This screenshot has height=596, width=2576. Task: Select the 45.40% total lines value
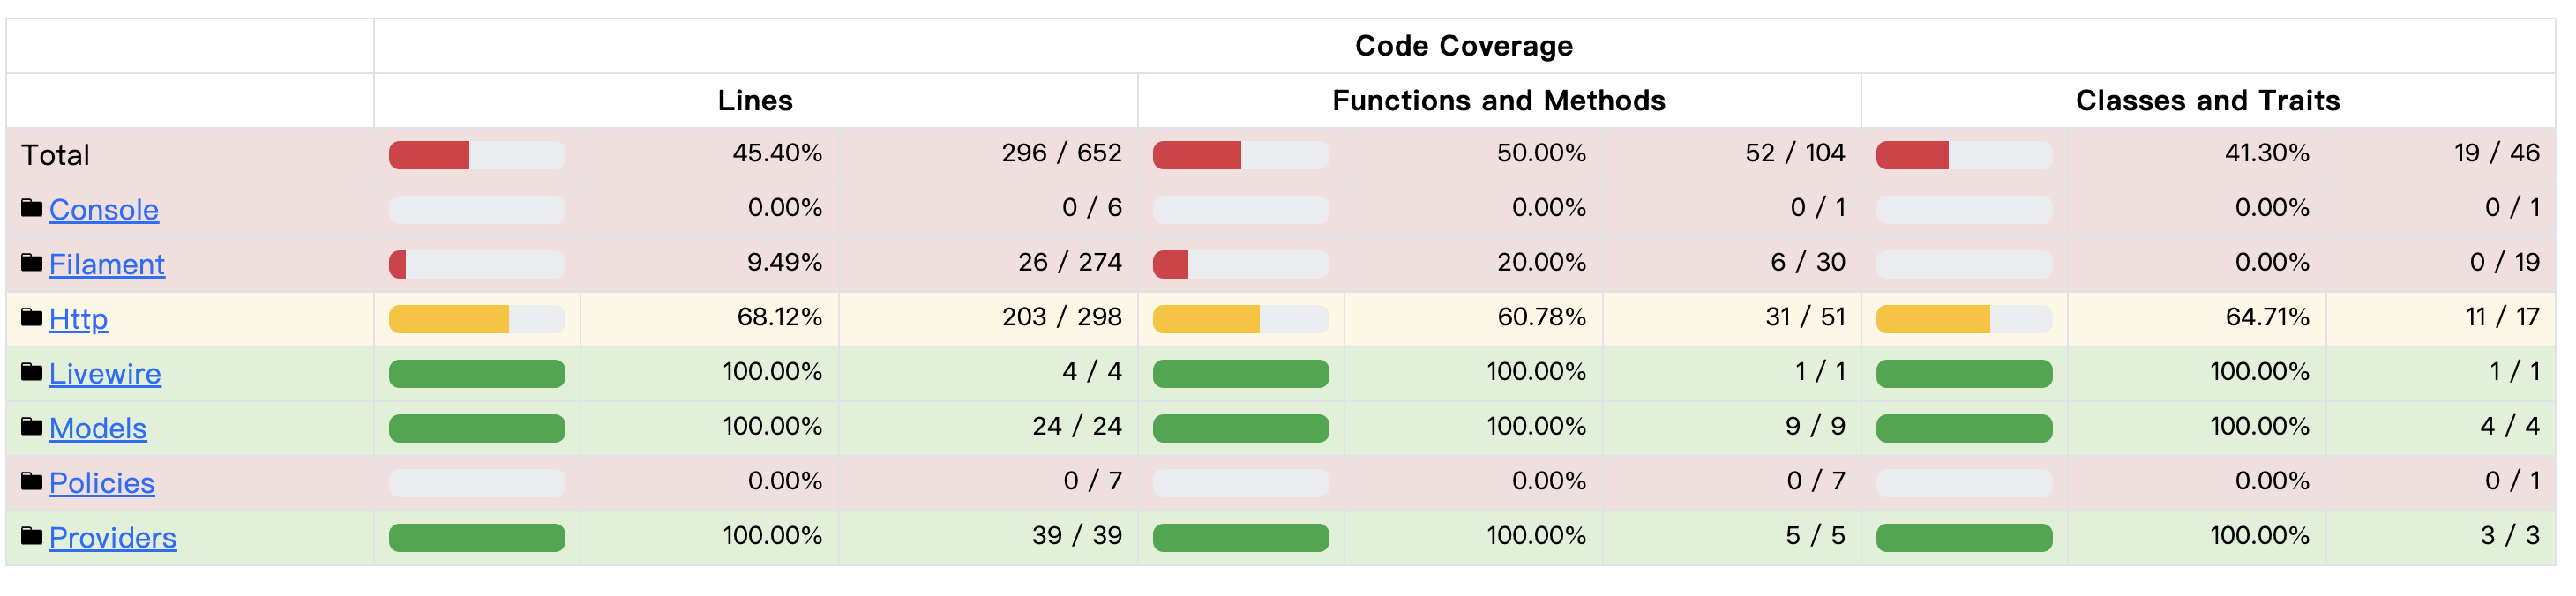tap(777, 153)
